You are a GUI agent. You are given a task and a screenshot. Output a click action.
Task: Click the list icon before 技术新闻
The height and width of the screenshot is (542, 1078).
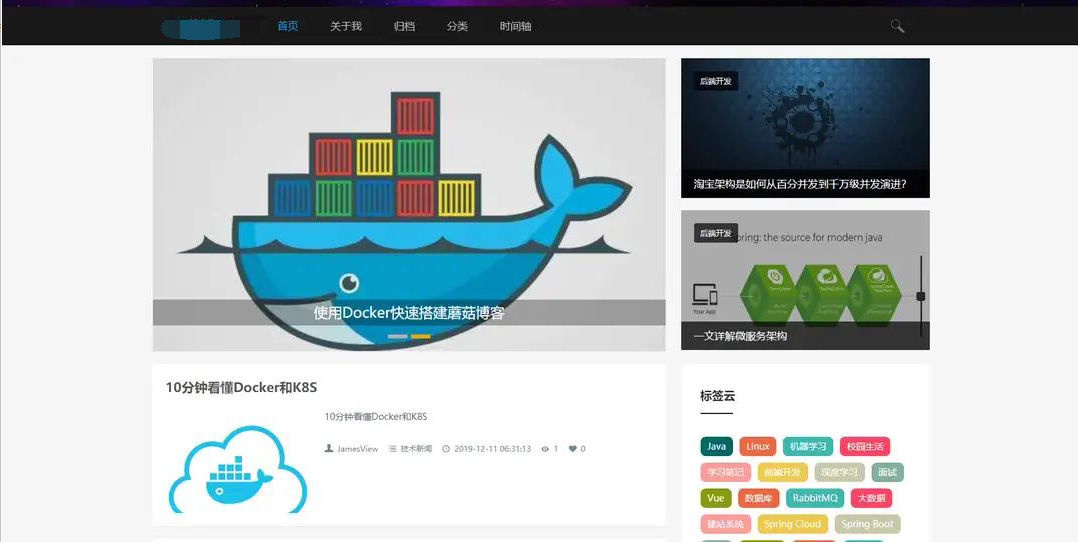click(x=393, y=449)
